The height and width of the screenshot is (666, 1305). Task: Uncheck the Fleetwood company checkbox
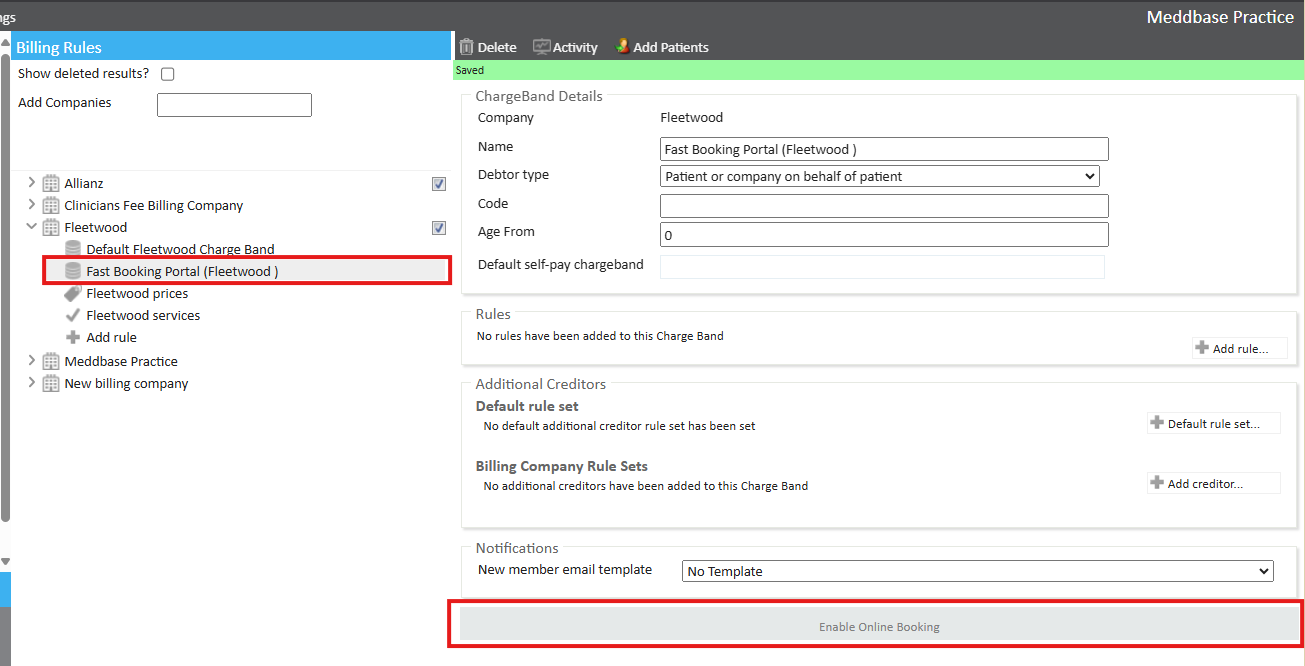point(438,228)
